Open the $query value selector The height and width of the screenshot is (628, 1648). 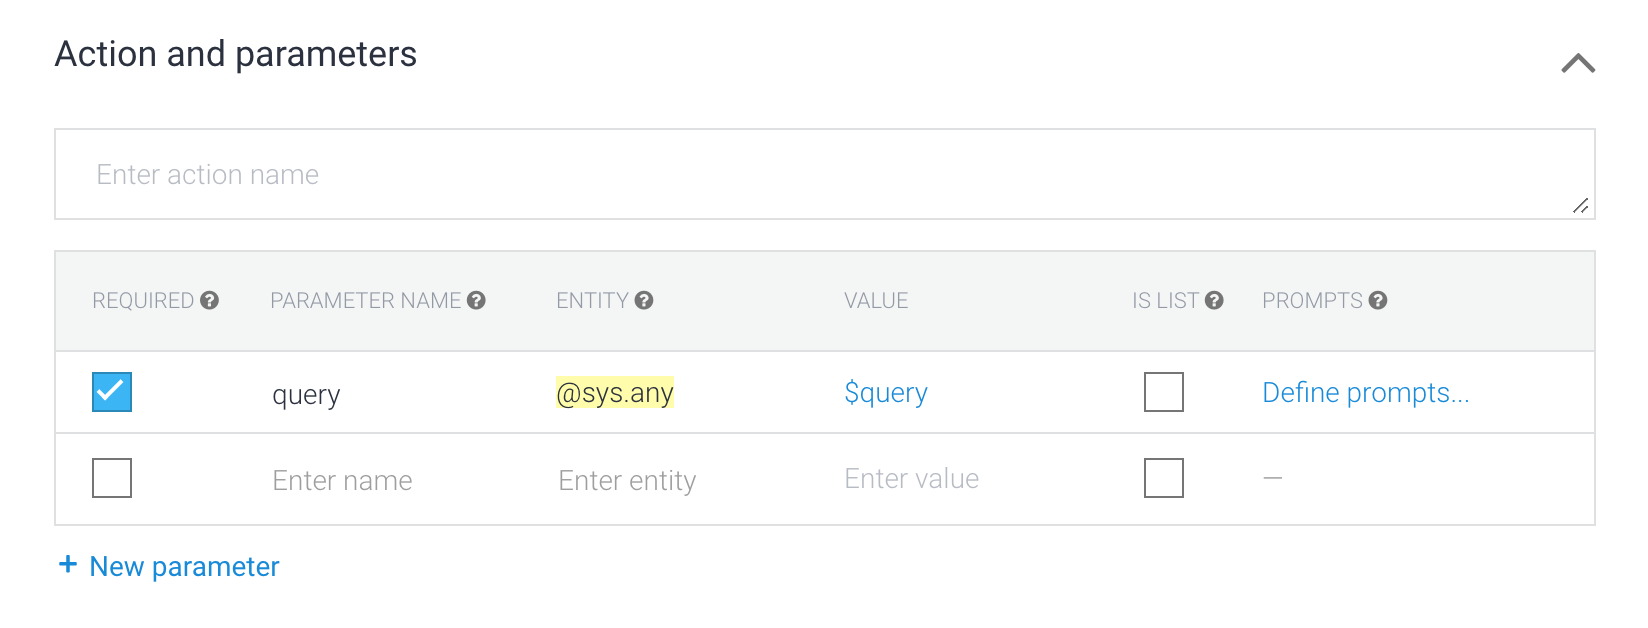(886, 393)
